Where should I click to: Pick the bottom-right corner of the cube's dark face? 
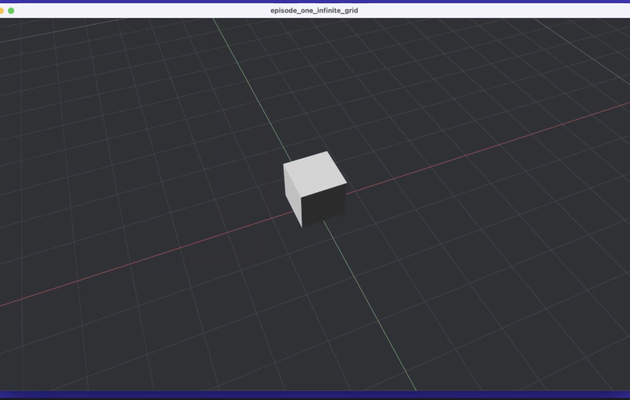click(x=345, y=214)
